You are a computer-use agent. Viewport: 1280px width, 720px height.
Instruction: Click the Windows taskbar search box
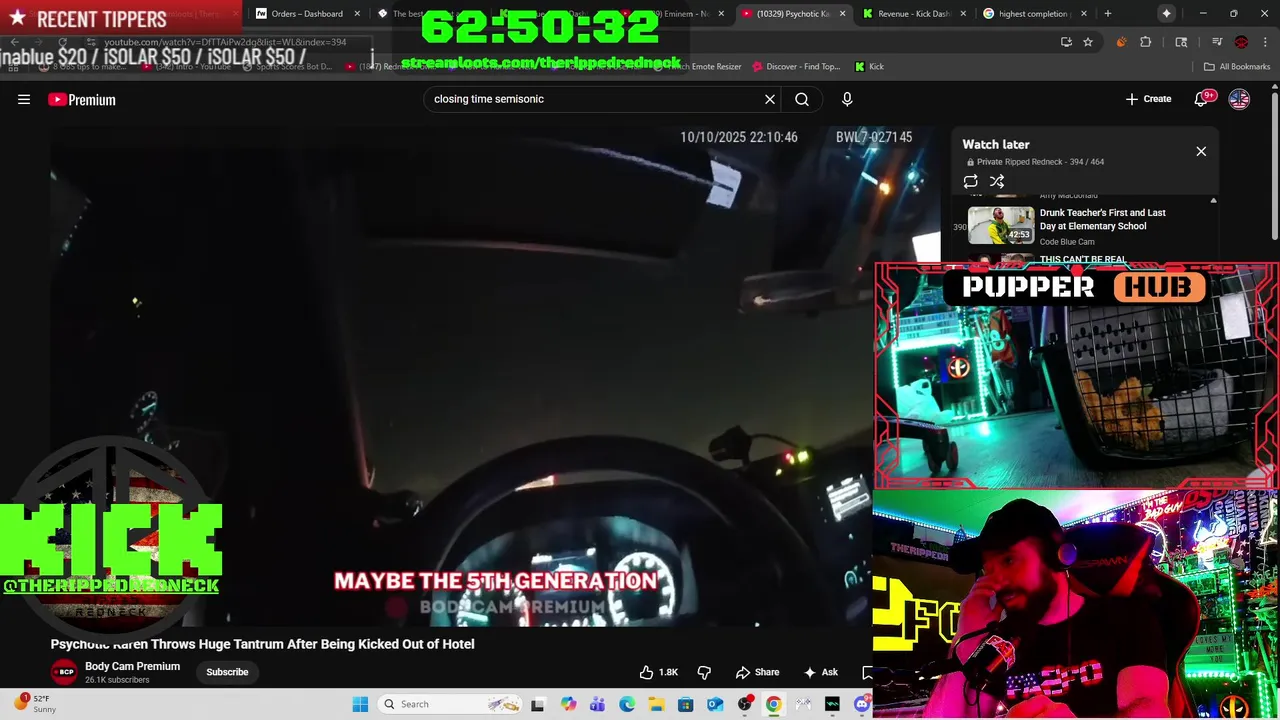click(450, 704)
